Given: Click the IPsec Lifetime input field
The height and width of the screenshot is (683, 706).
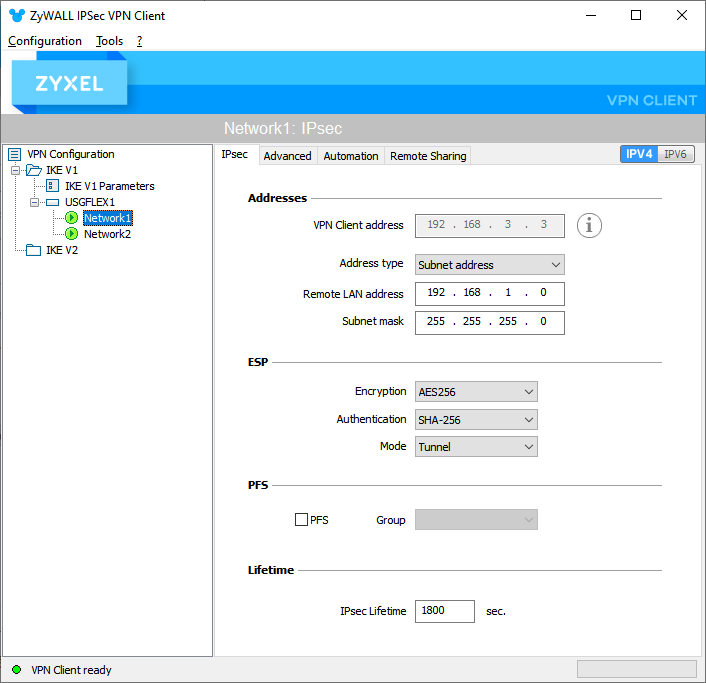Looking at the screenshot, I should pos(444,611).
